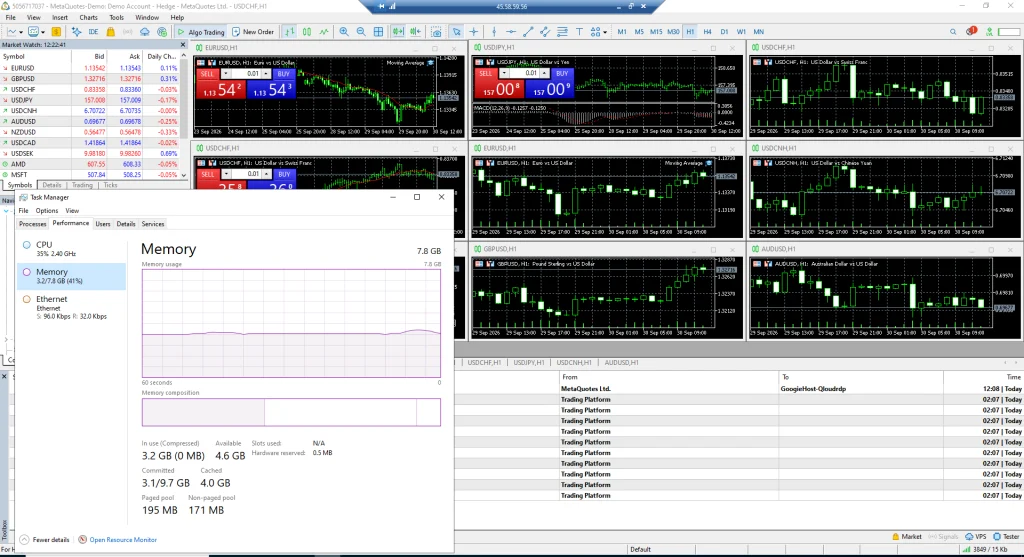
Task: Select the trendline drawing tool
Action: (528, 31)
